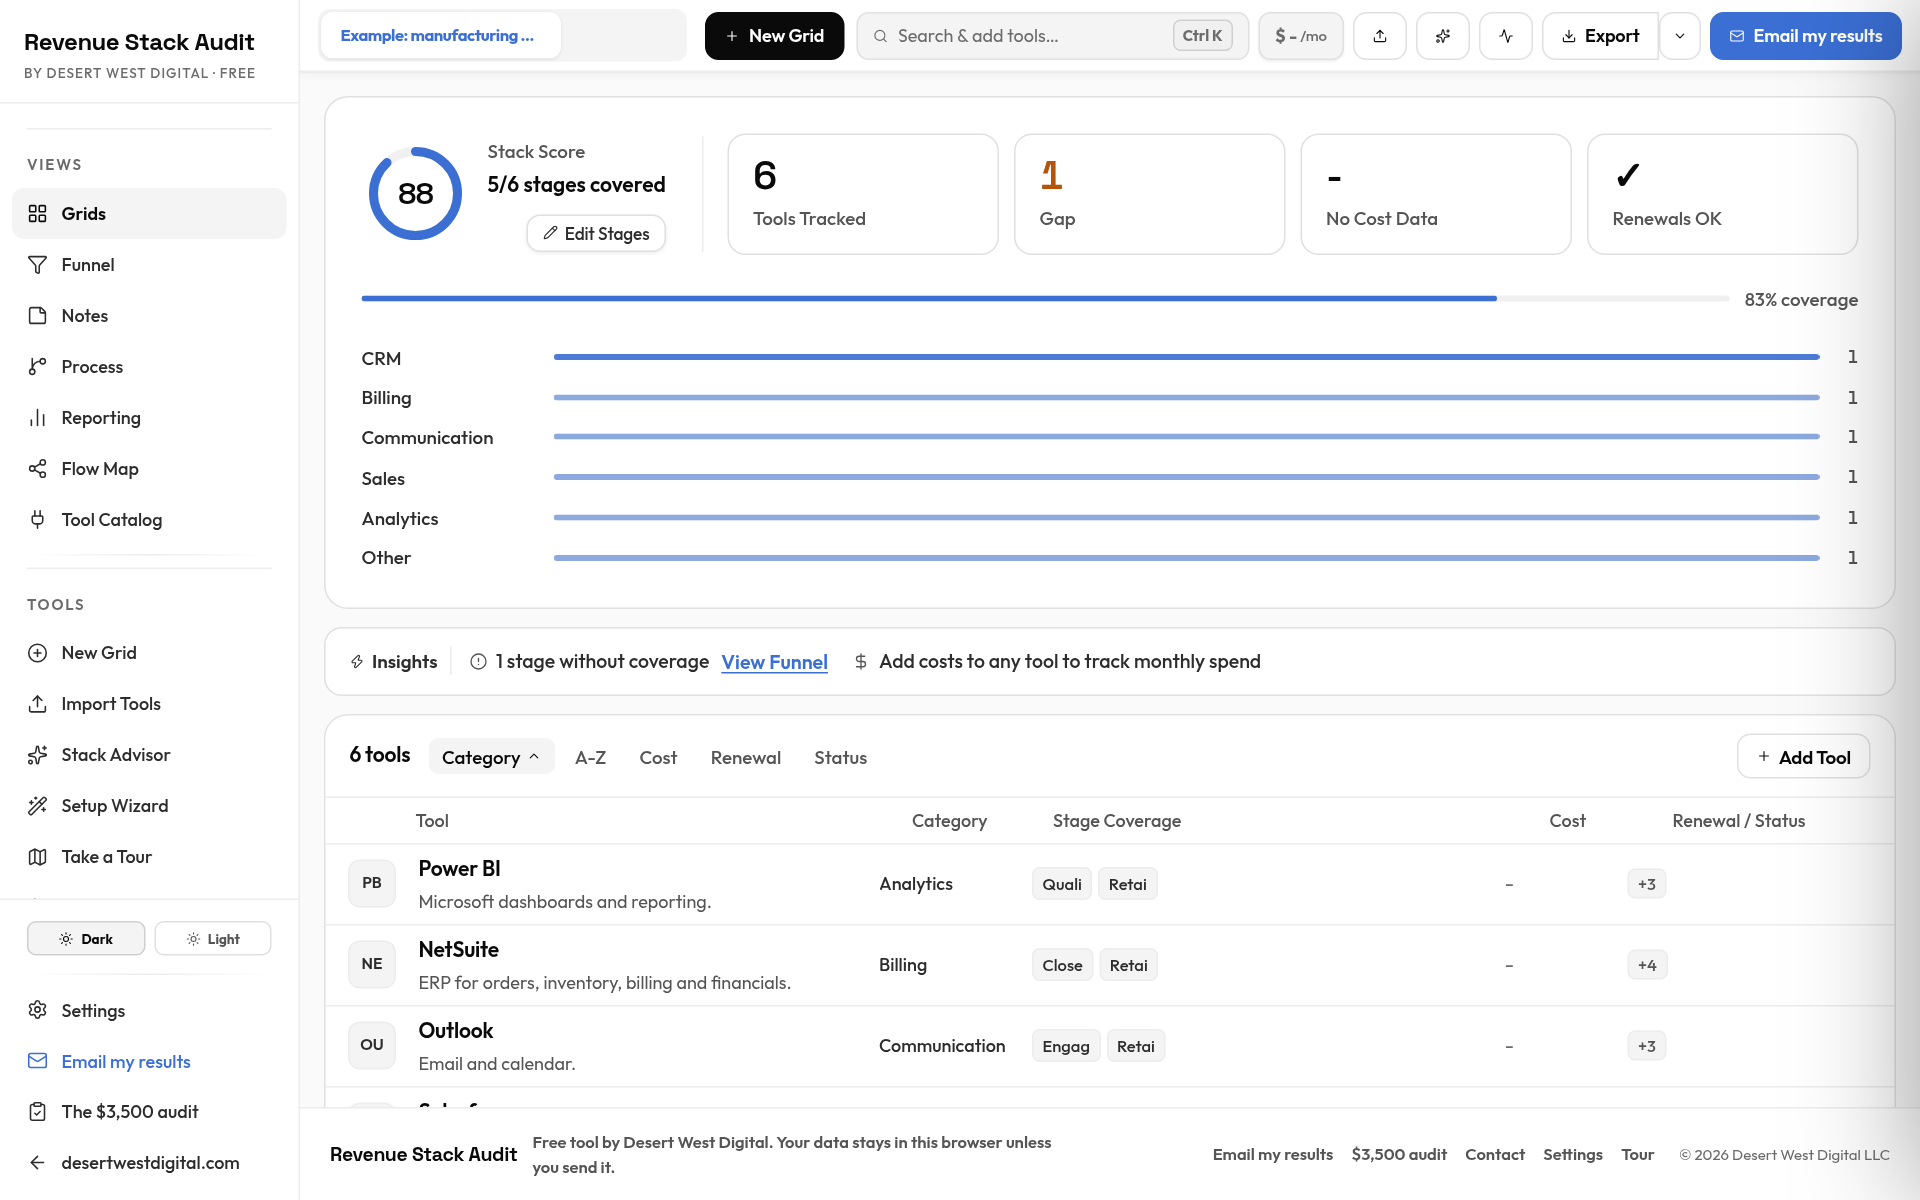Open the Funnel view
Screen dimensions: 1920x1200
tap(149, 264)
